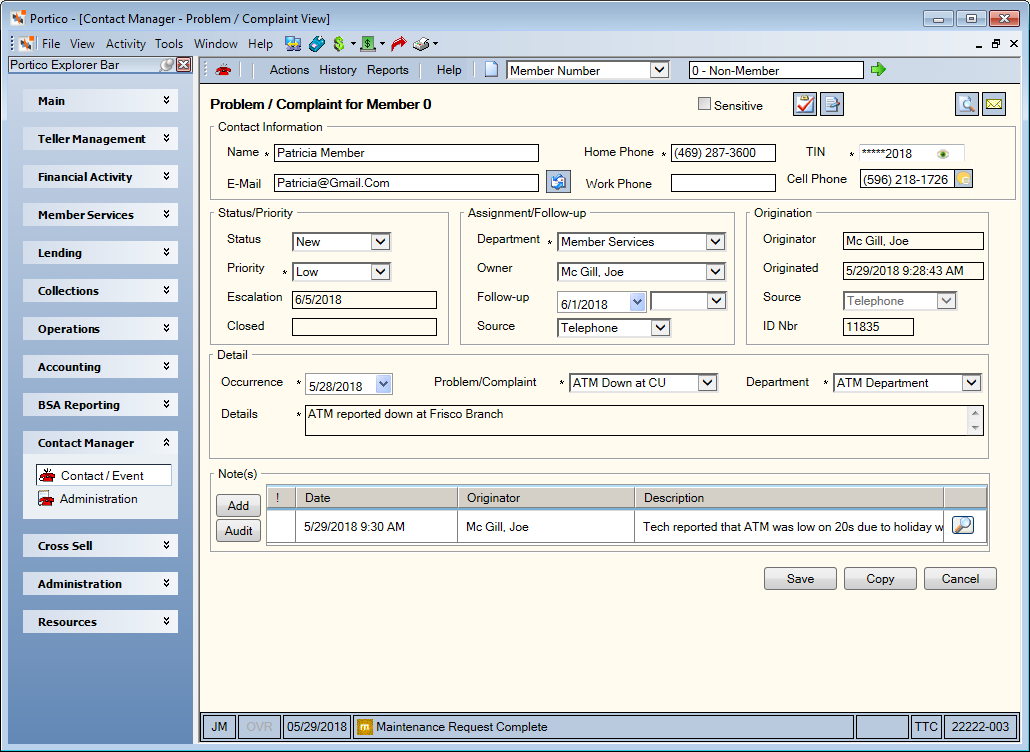Open the Priority dropdown

click(380, 271)
